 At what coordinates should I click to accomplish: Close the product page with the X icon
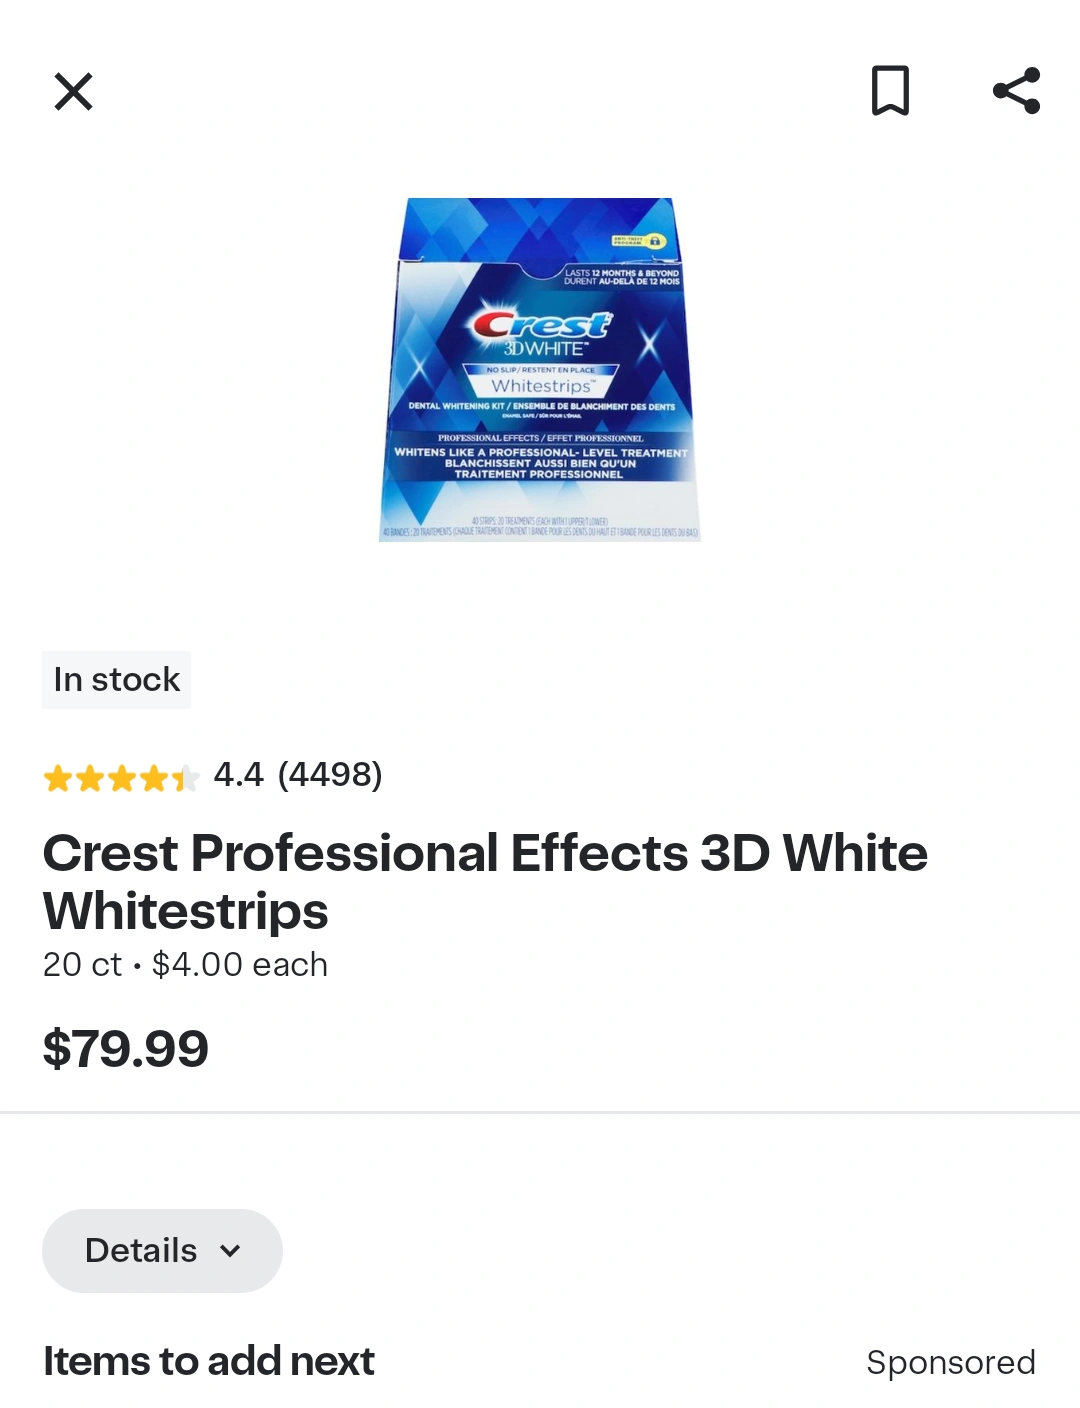coord(73,92)
